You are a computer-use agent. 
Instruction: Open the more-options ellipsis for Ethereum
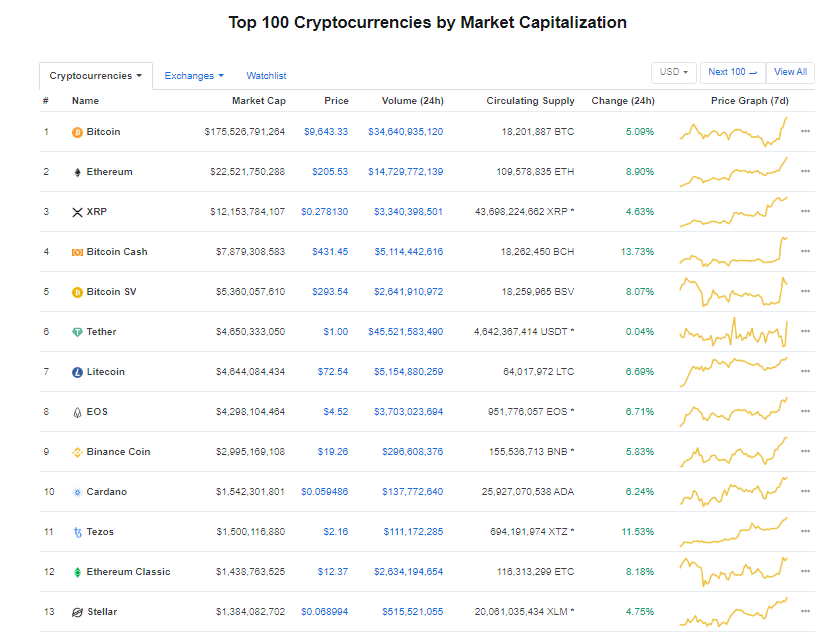click(x=805, y=171)
